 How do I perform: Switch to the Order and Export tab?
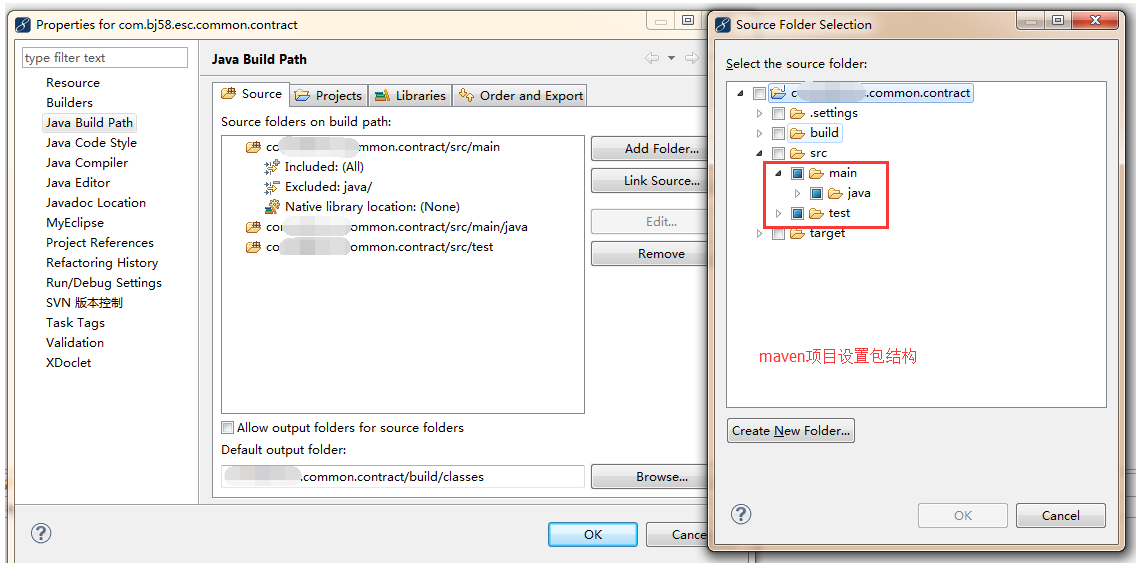coord(520,95)
